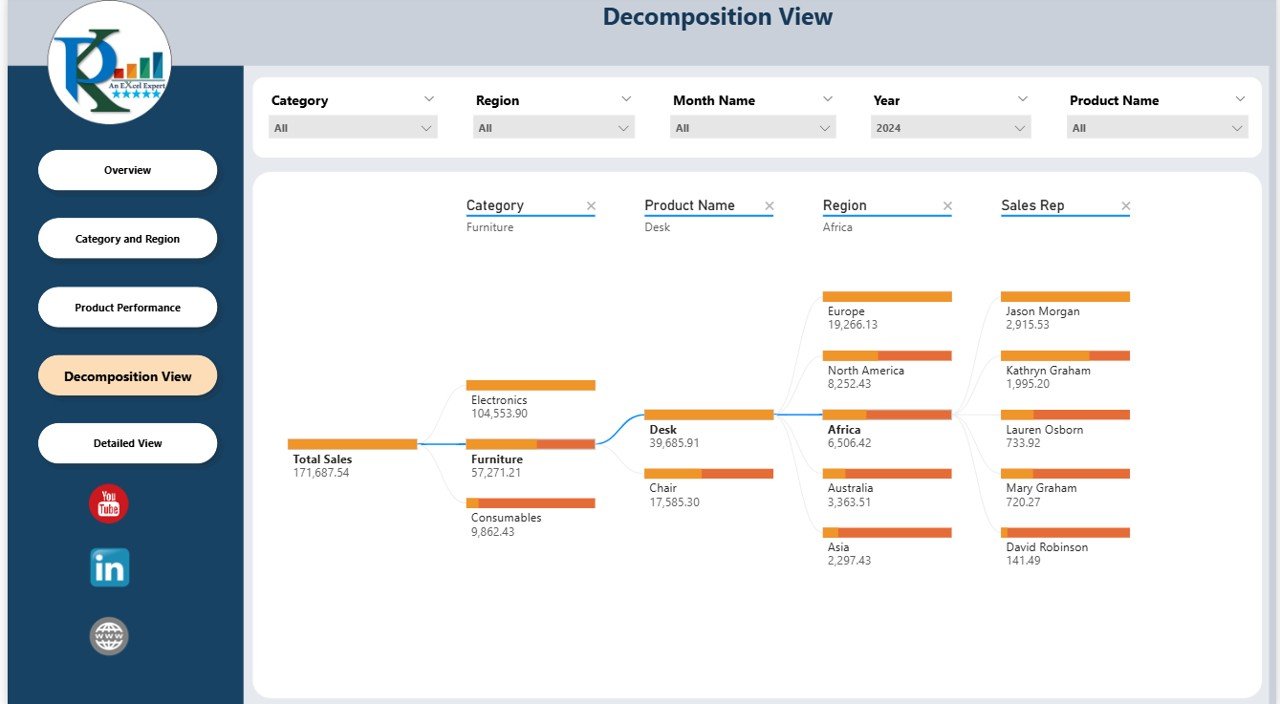
Task: Open the Category slicer dropdown showing All
Action: click(353, 128)
